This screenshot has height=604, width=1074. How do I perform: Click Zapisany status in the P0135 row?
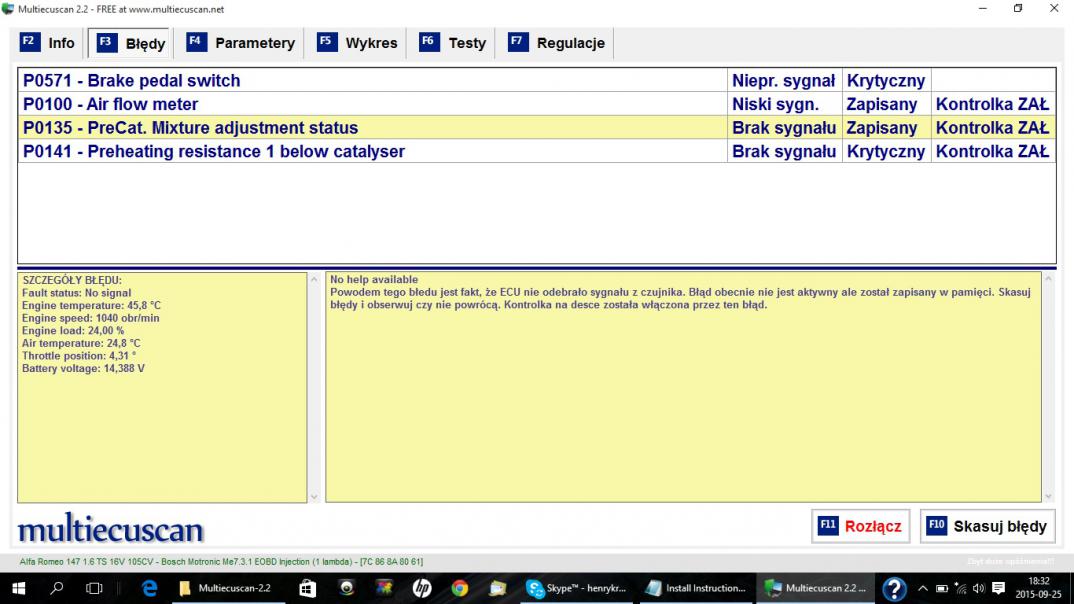coord(886,127)
